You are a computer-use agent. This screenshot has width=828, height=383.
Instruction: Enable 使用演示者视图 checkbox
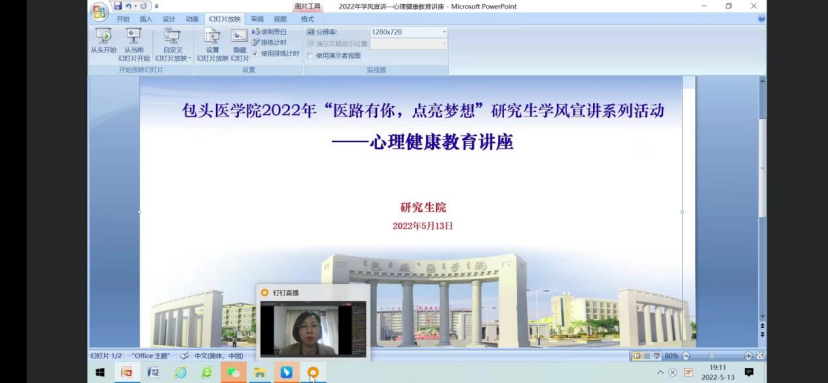pos(310,55)
